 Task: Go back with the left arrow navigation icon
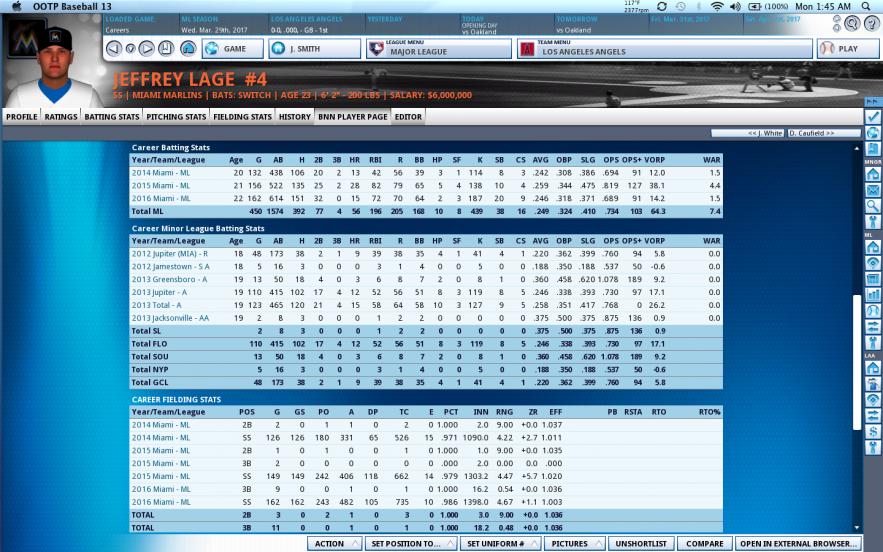(114, 48)
